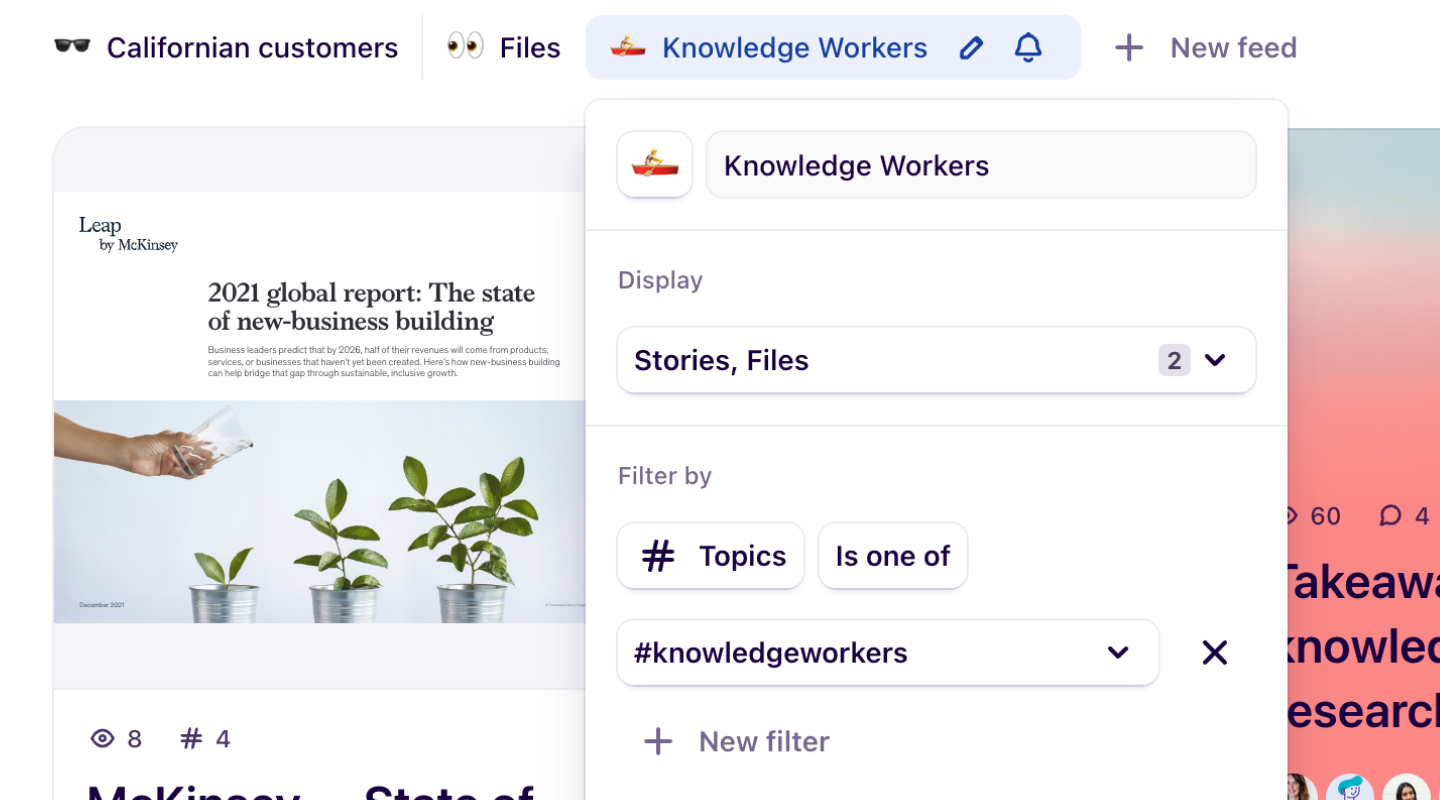Click the sunglasses emoji on Californian customers tab
This screenshot has width=1440, height=800.
(72, 47)
